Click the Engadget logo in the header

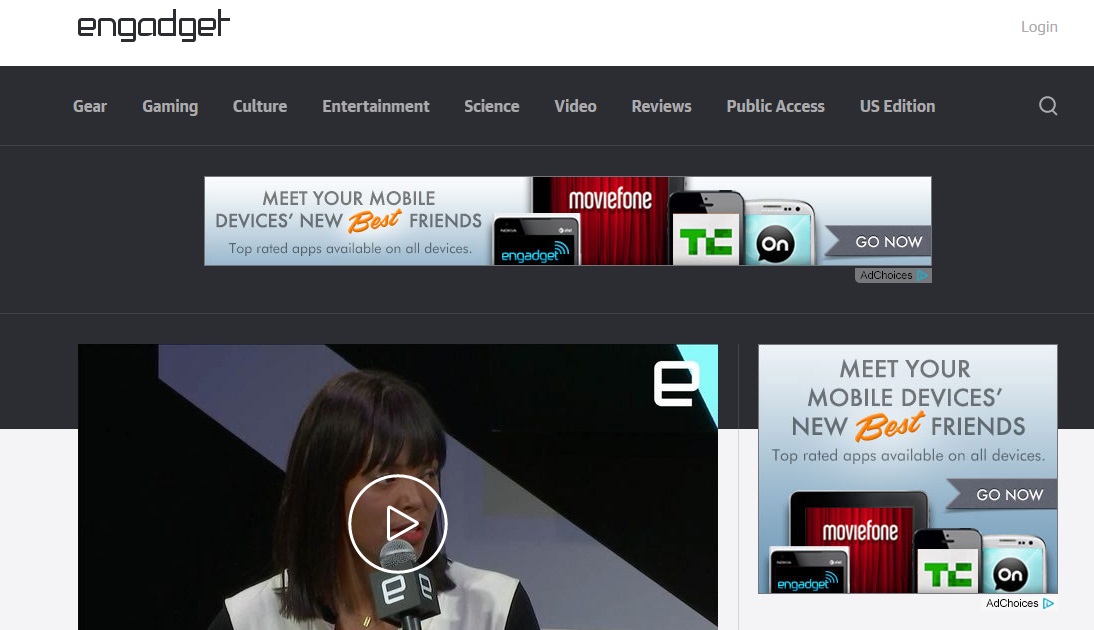[x=153, y=25]
